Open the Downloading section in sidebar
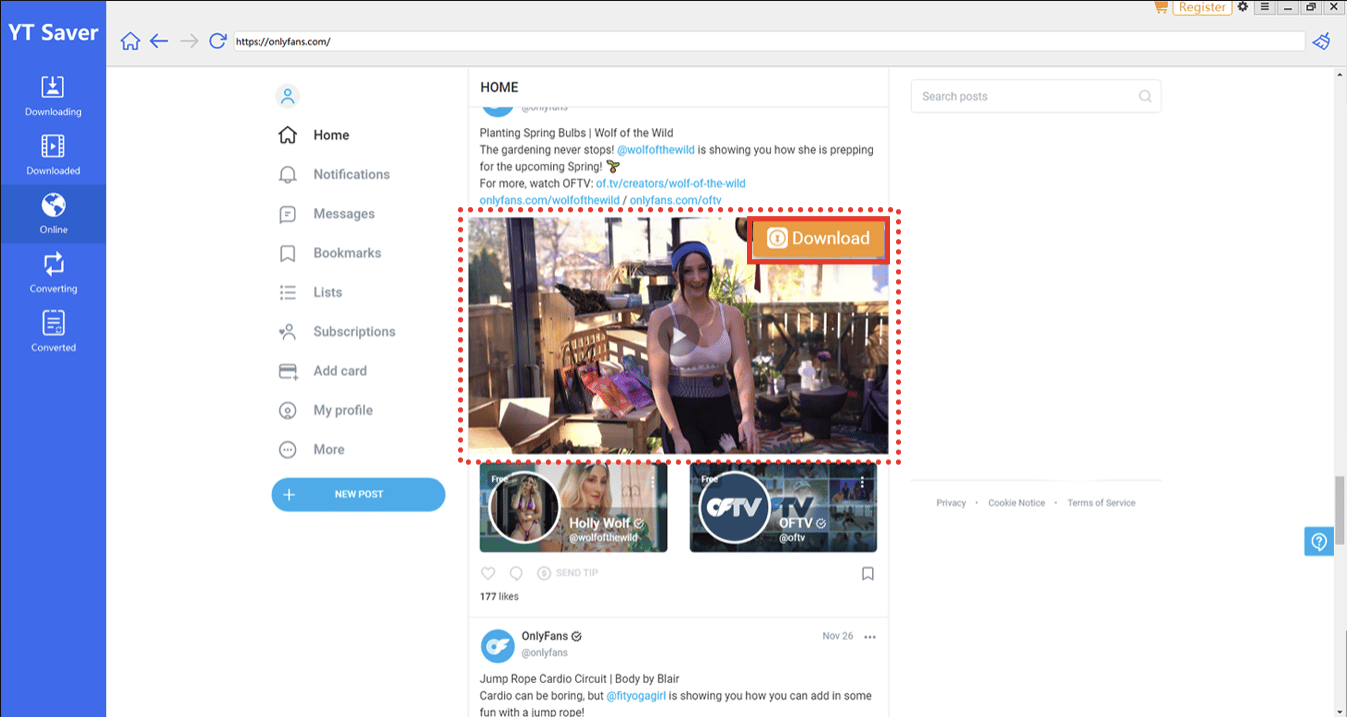1347x717 pixels. tap(53, 96)
